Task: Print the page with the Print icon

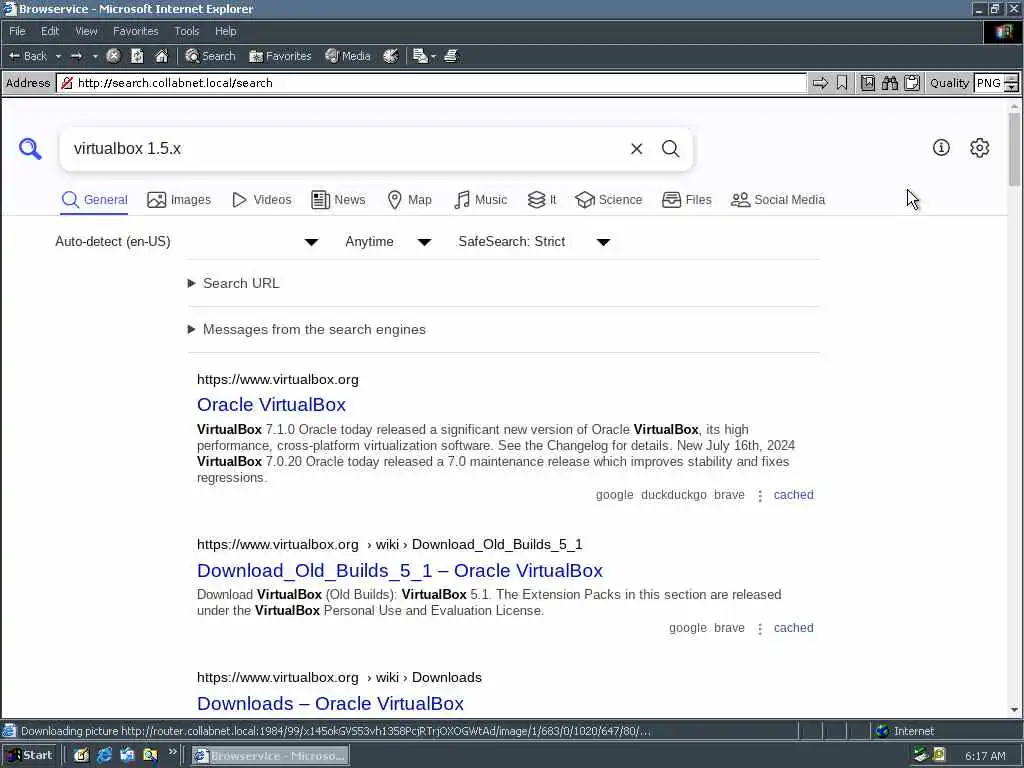Action: click(x=451, y=56)
